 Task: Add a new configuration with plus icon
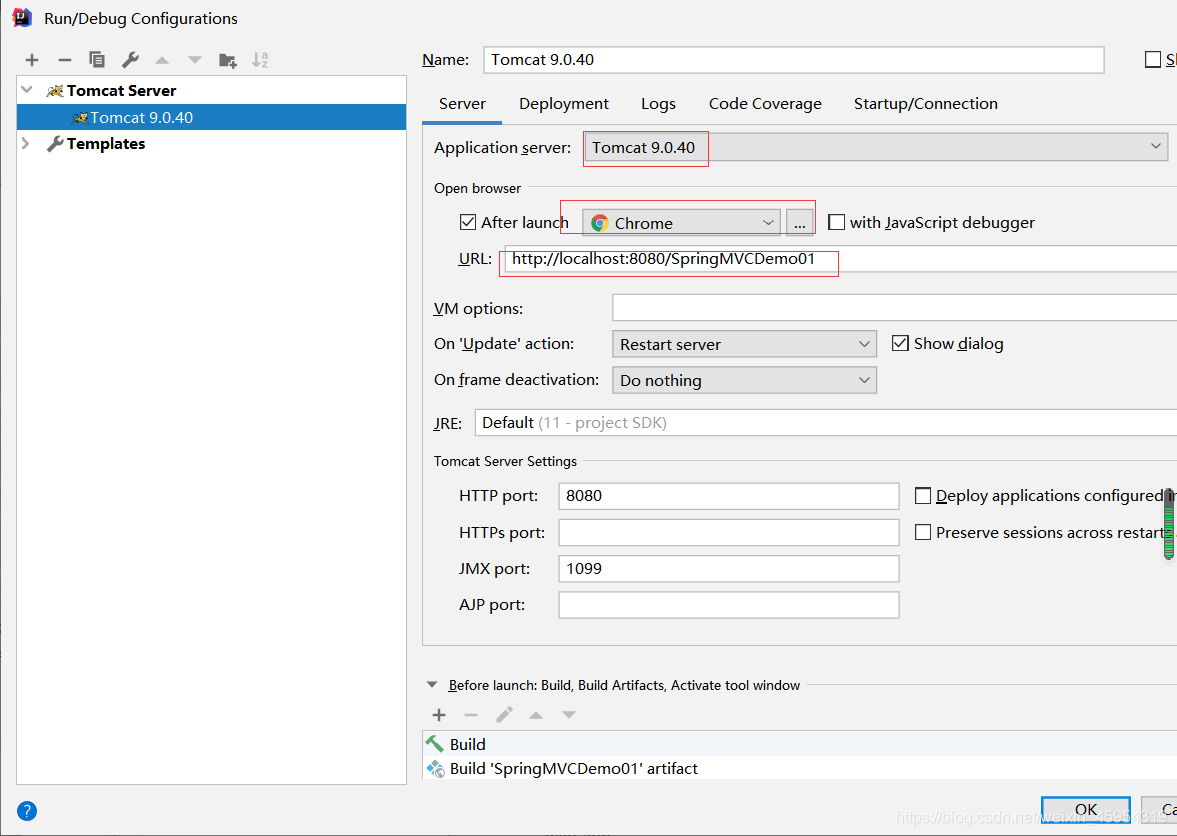point(32,60)
